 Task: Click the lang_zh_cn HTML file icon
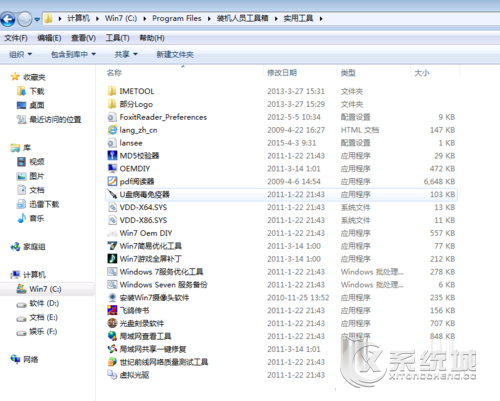(112, 130)
